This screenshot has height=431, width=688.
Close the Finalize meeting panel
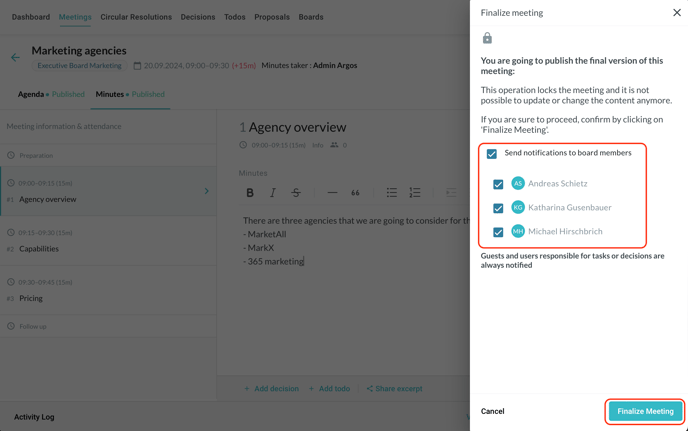pyautogui.click(x=676, y=13)
